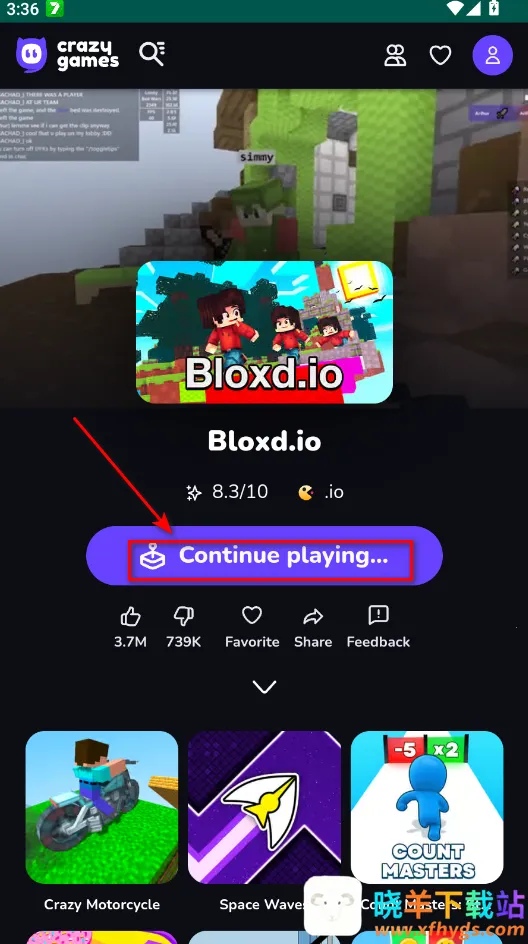
Task: Open the Feedback report icon
Action: (x=378, y=626)
